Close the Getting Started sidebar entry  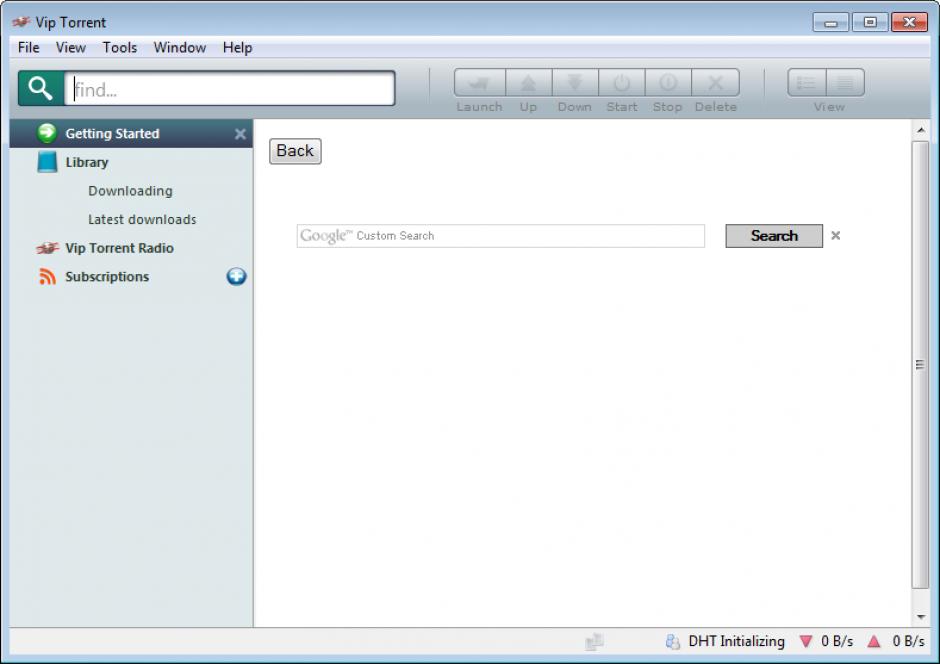click(x=240, y=134)
